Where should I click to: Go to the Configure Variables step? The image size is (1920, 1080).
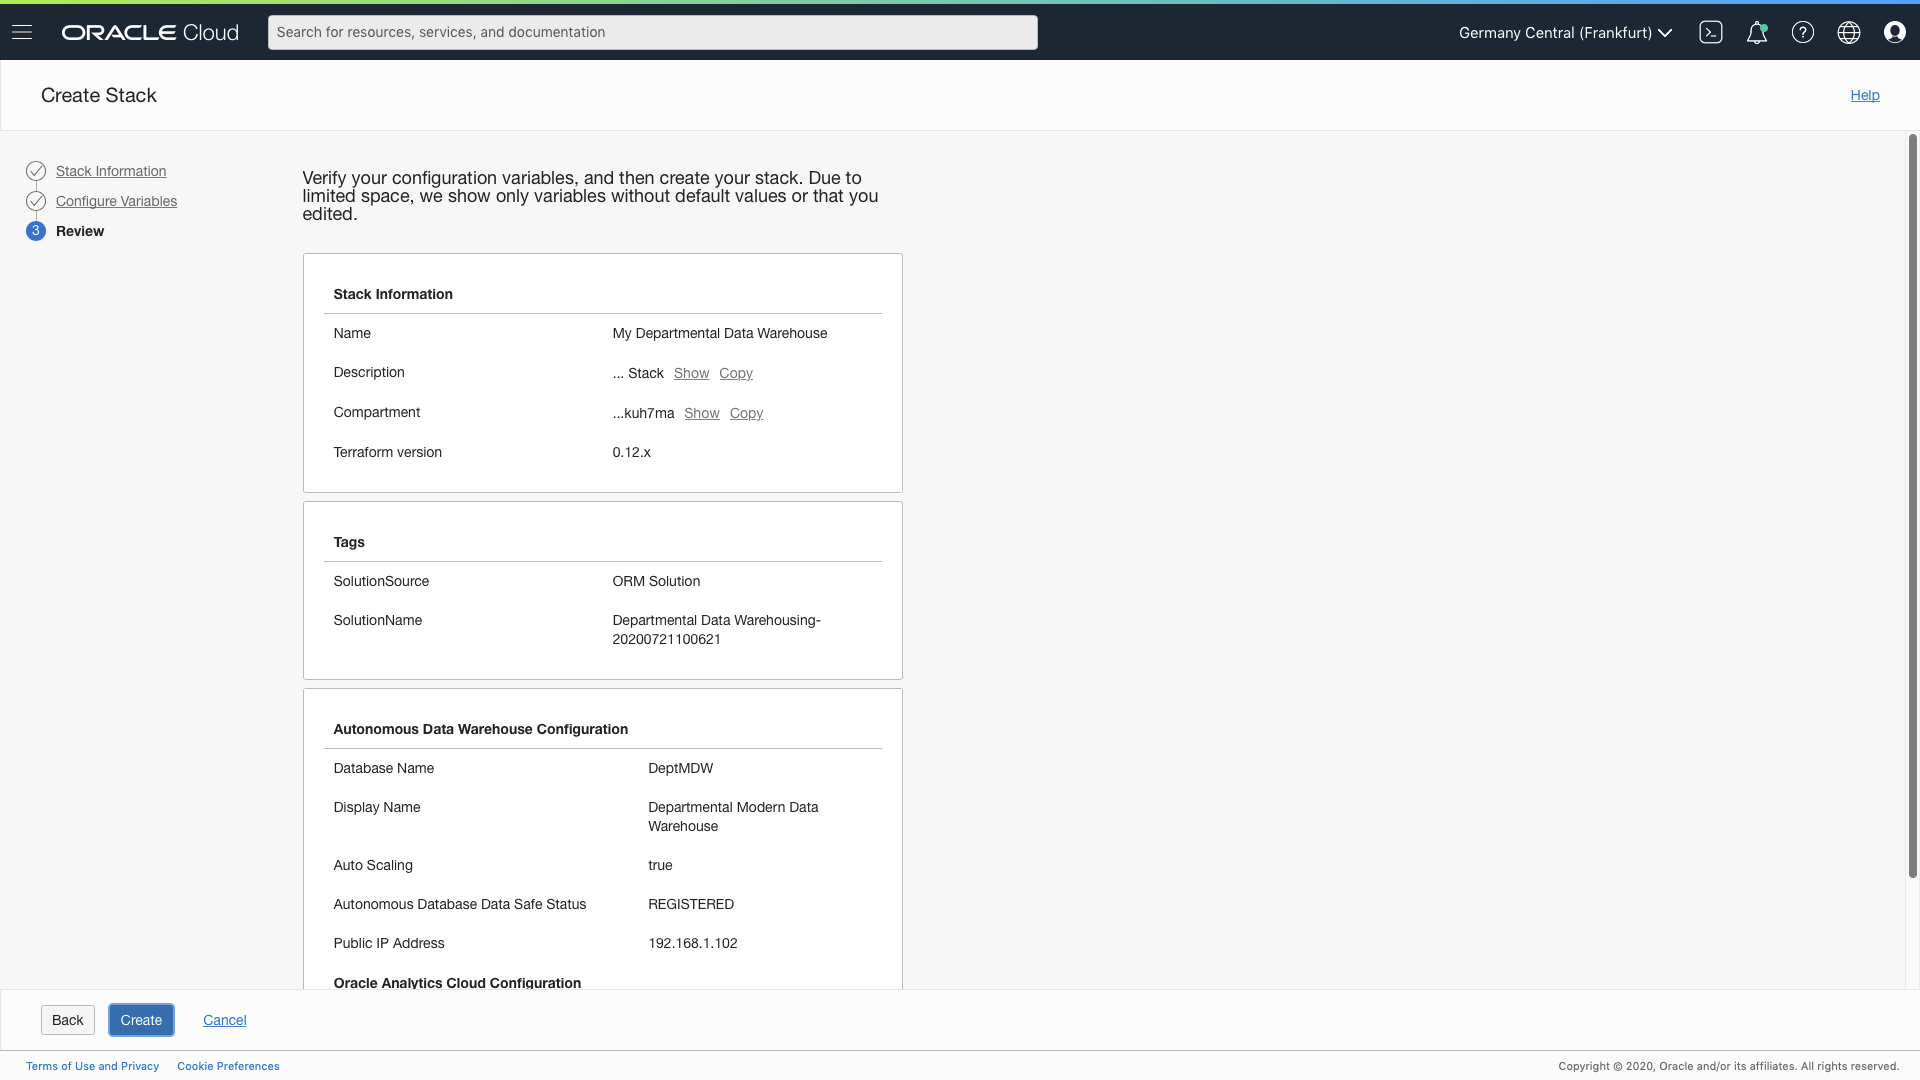[116, 201]
